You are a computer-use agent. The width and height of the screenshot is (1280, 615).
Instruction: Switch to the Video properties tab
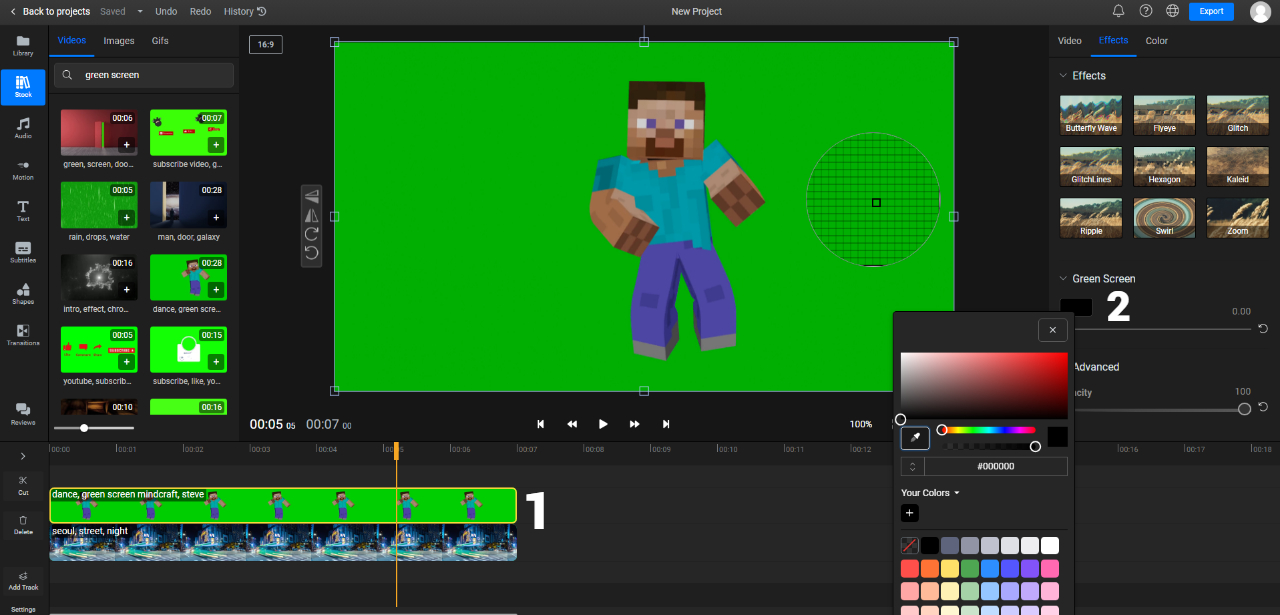pos(1070,41)
